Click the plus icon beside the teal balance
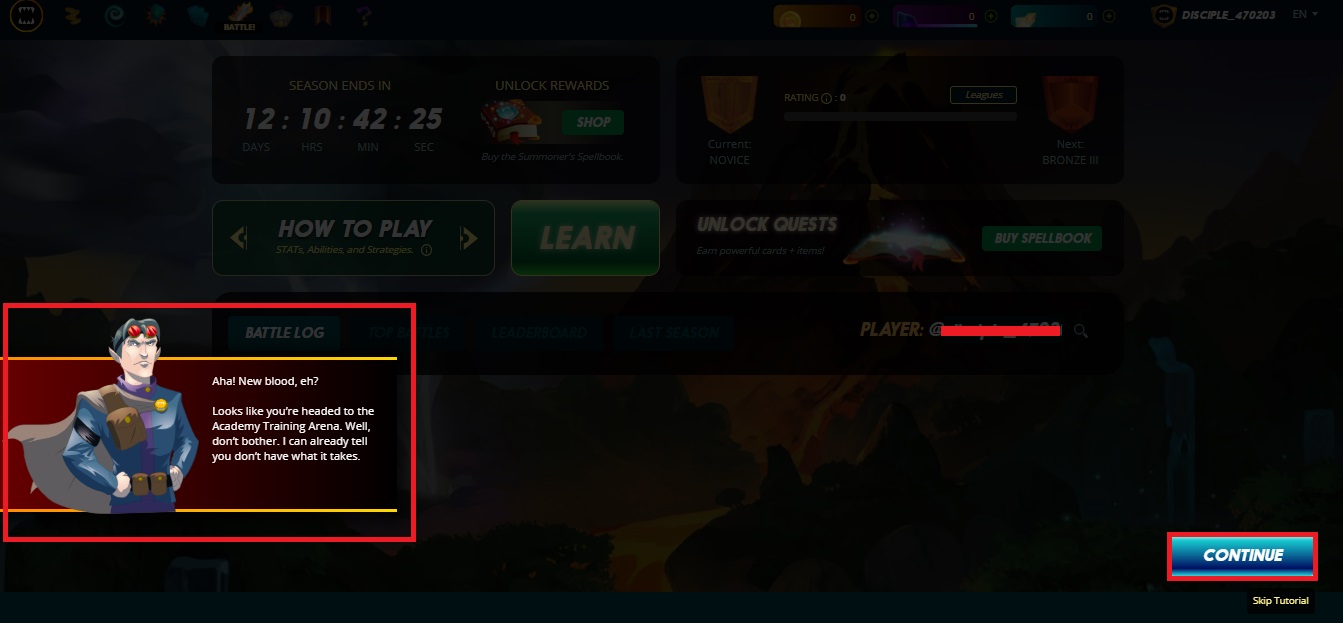 1110,16
